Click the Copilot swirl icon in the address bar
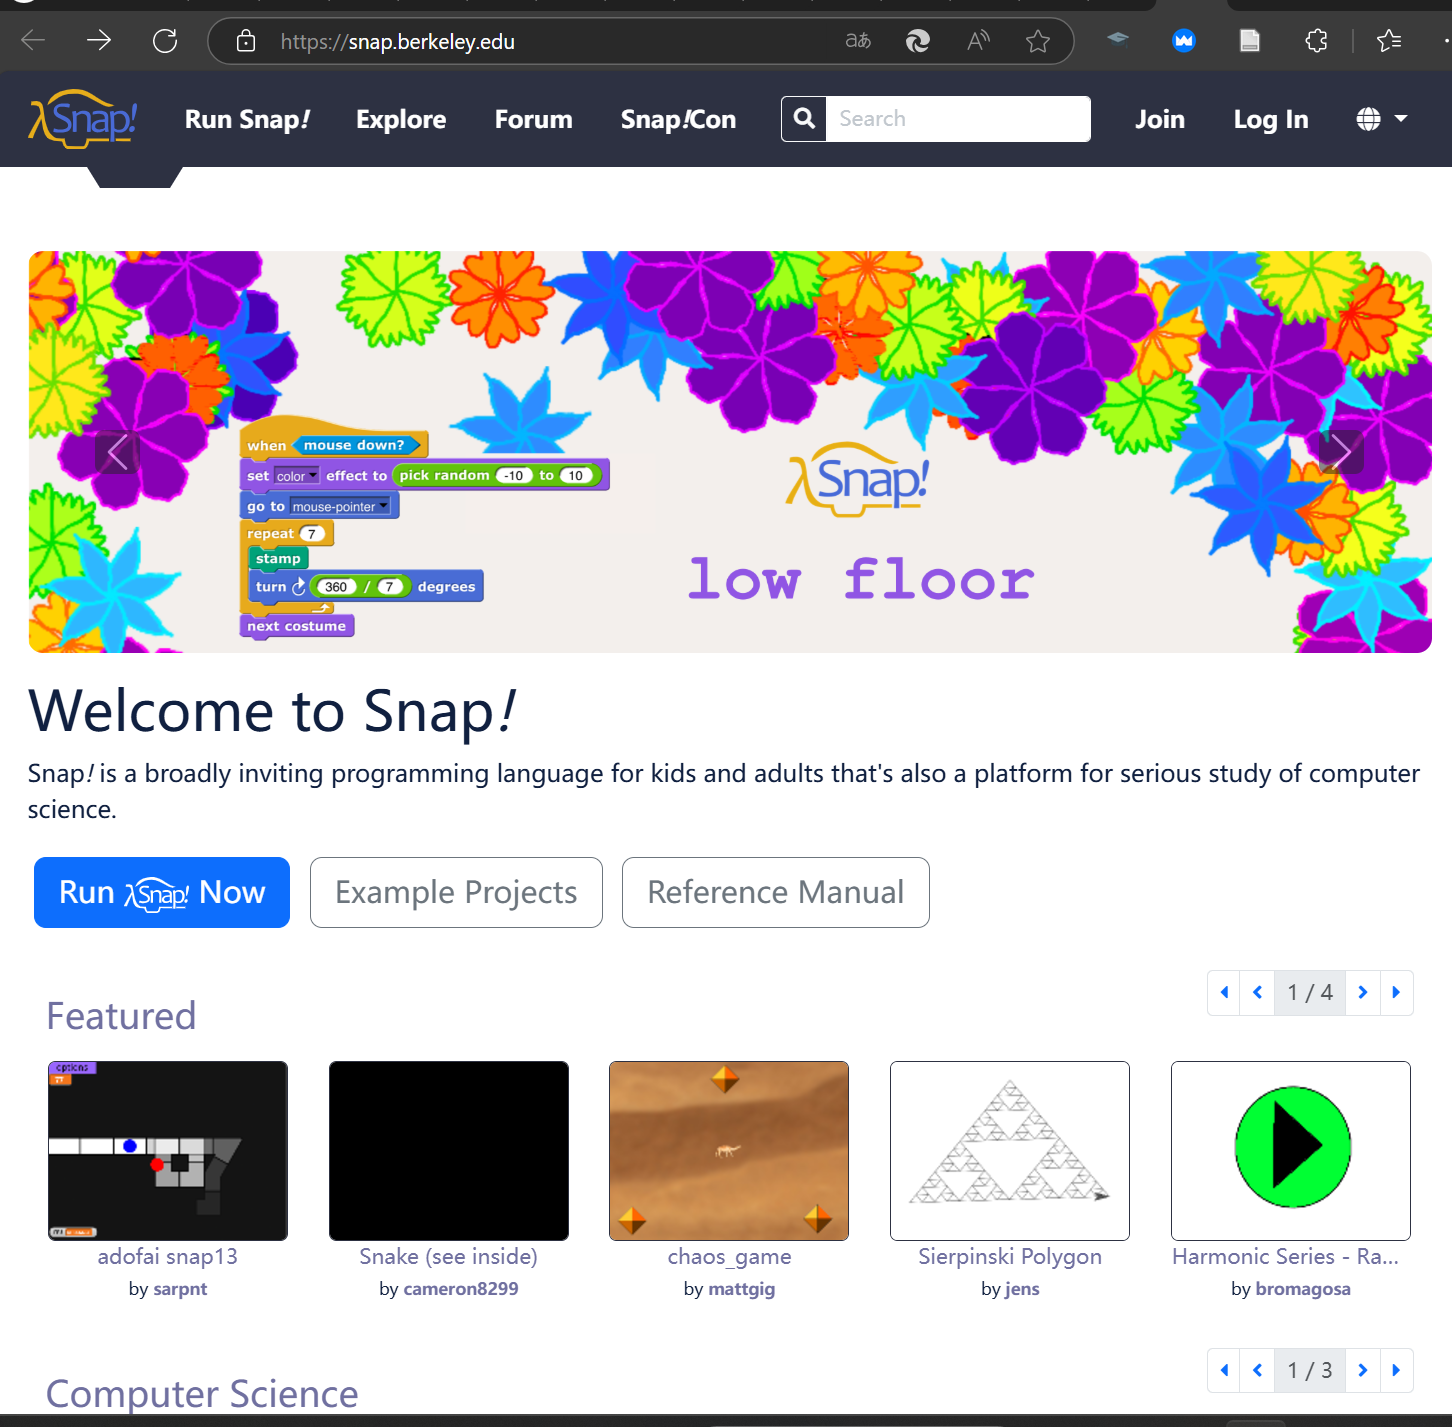The height and width of the screenshot is (1427, 1452). click(918, 41)
